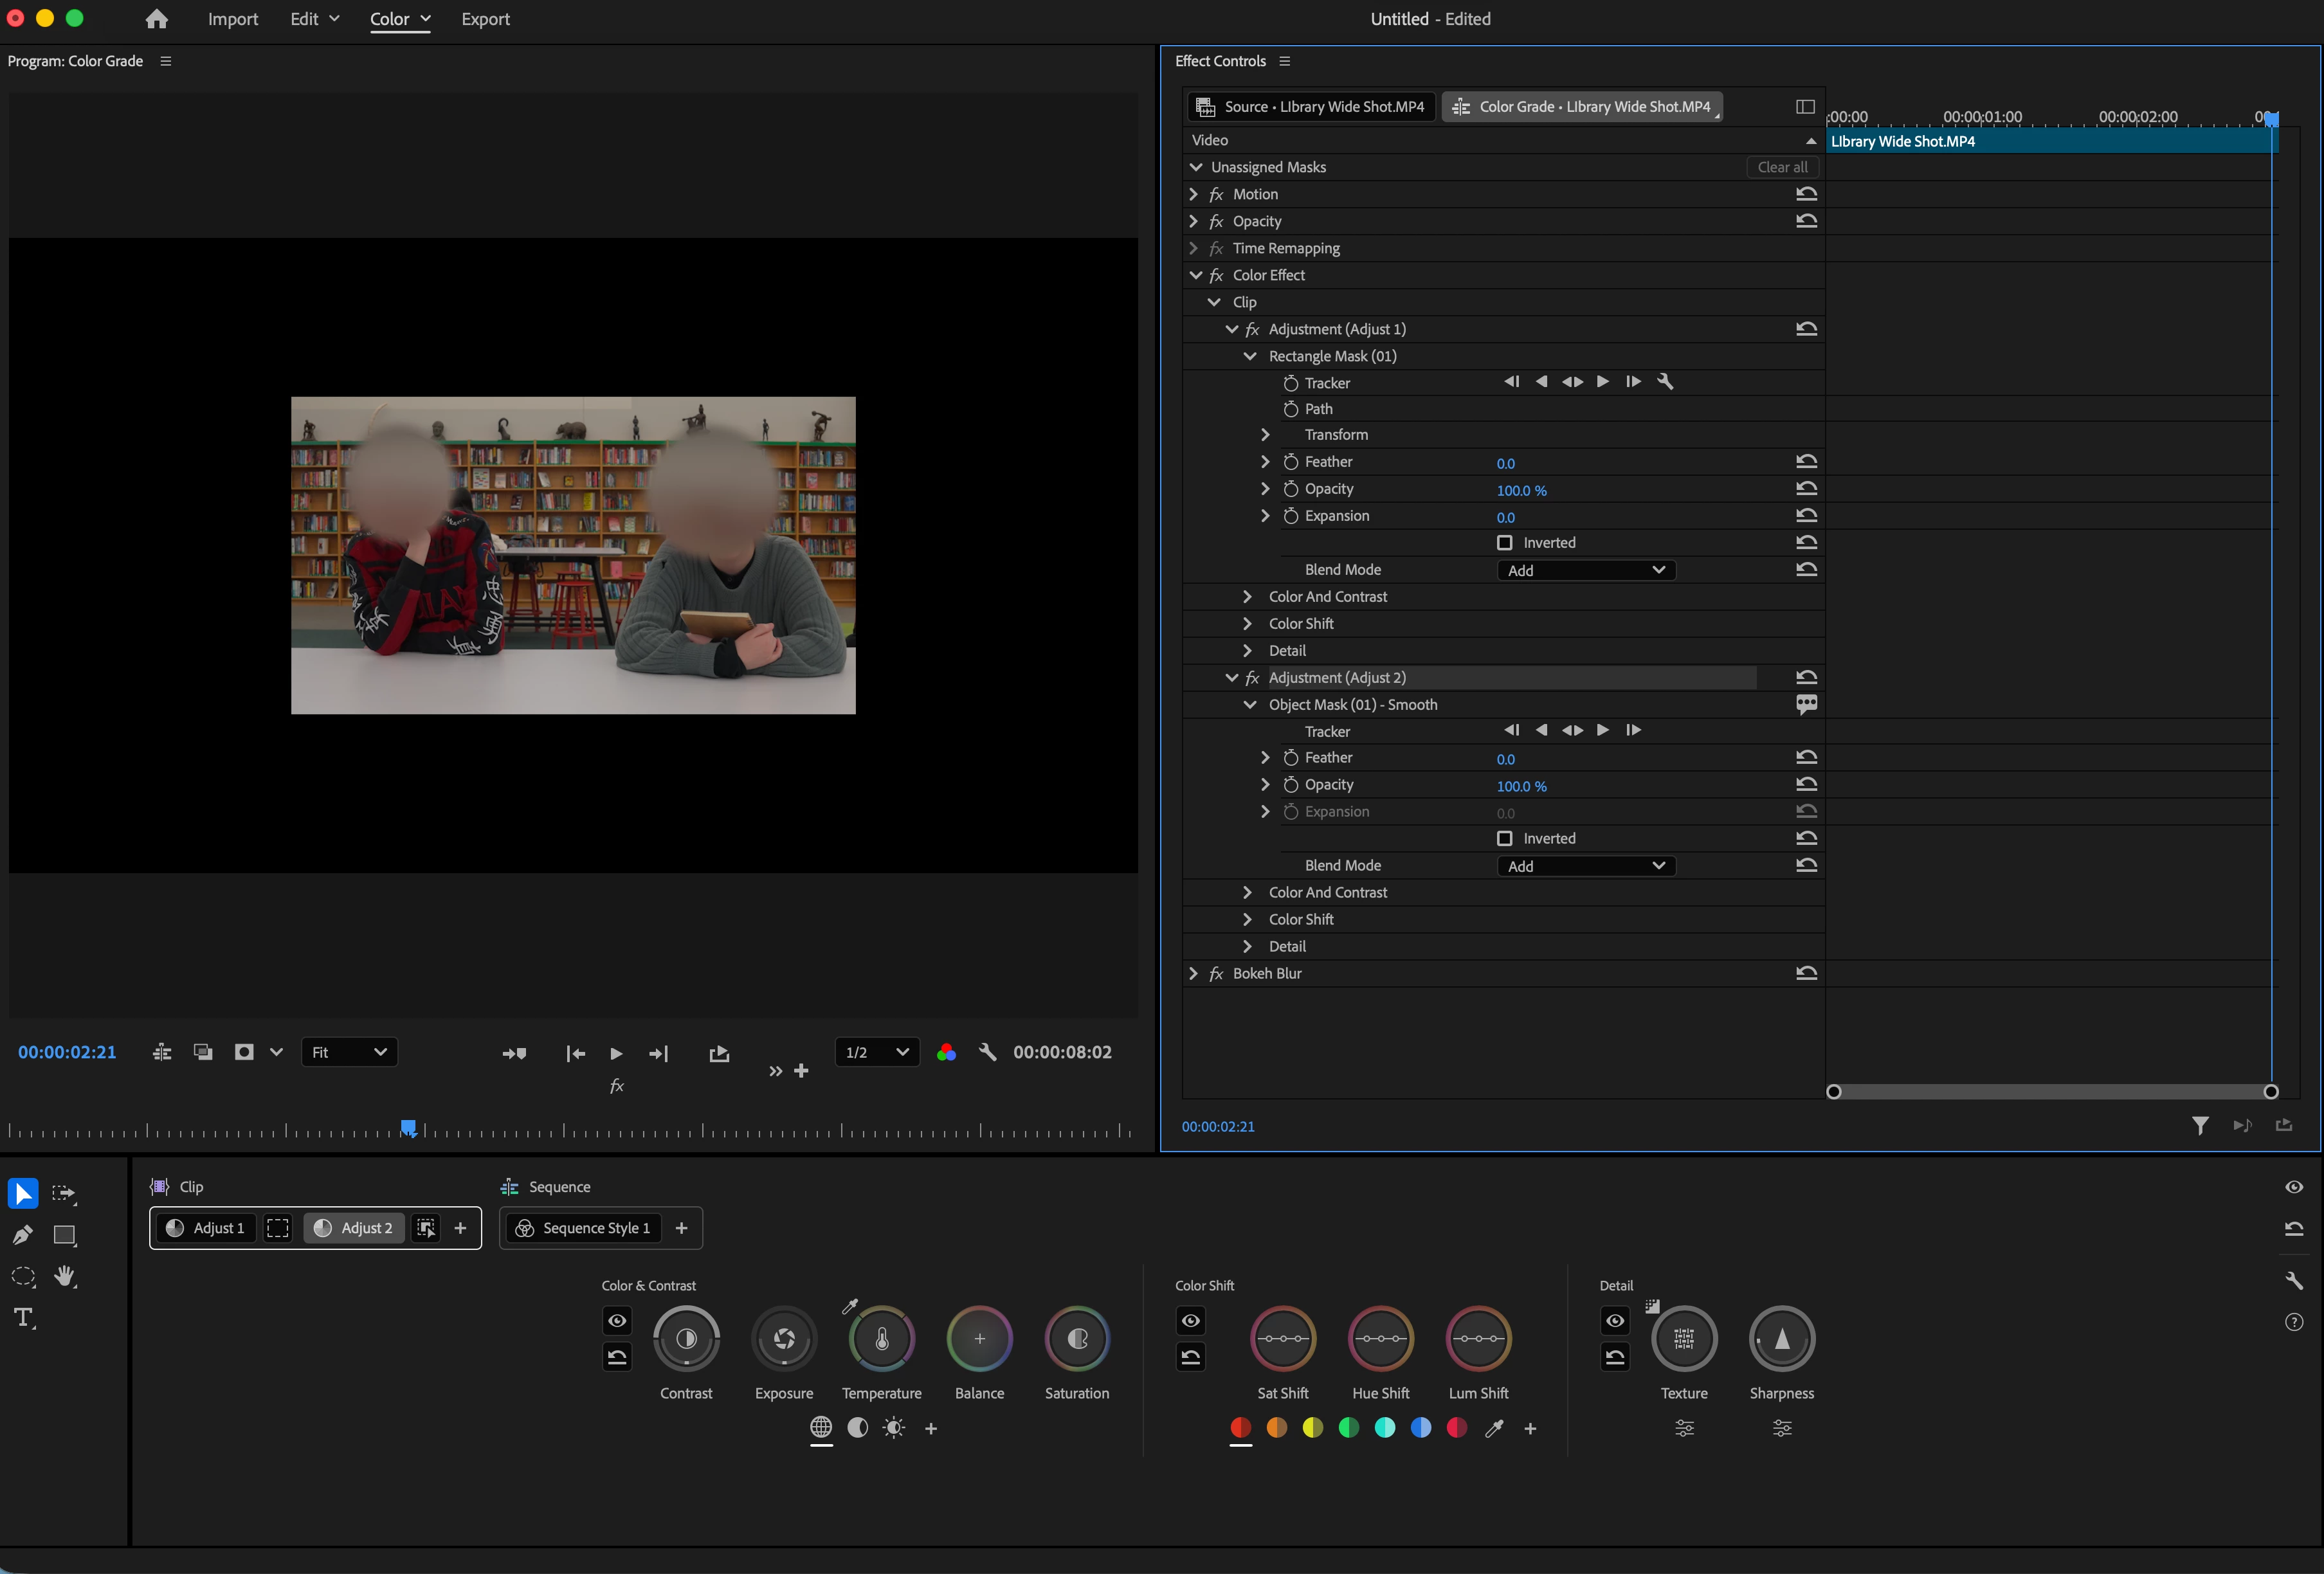
Task: Select the Hand tool
Action: tap(65, 1277)
